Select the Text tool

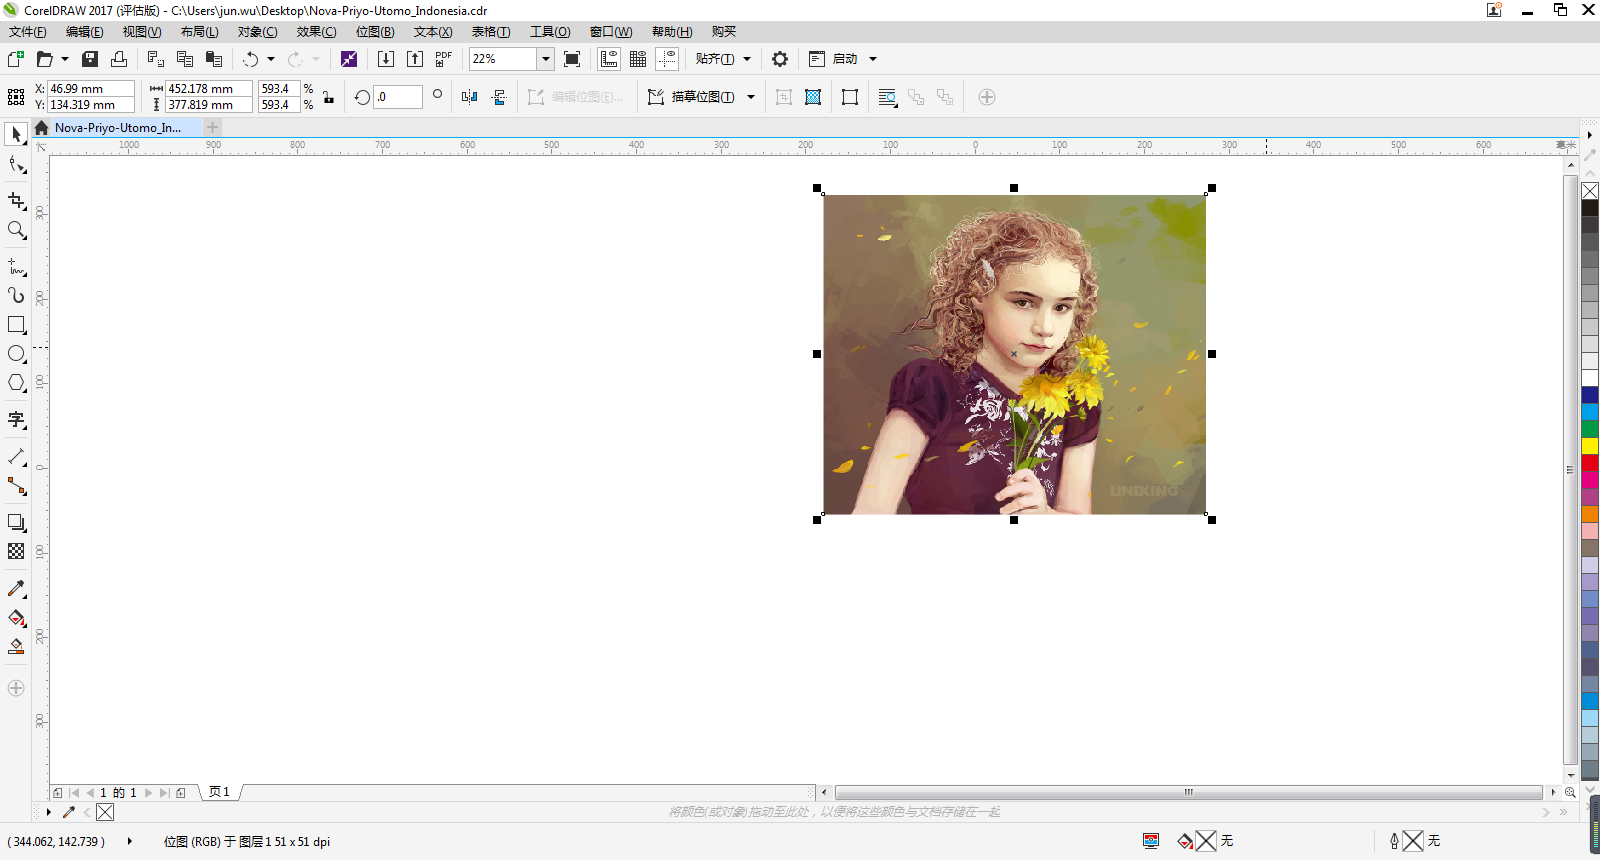[x=16, y=420]
